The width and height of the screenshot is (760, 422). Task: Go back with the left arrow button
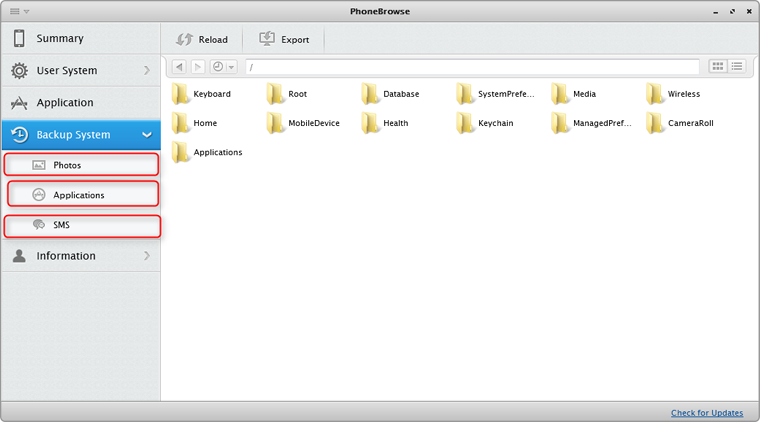pyautogui.click(x=179, y=67)
